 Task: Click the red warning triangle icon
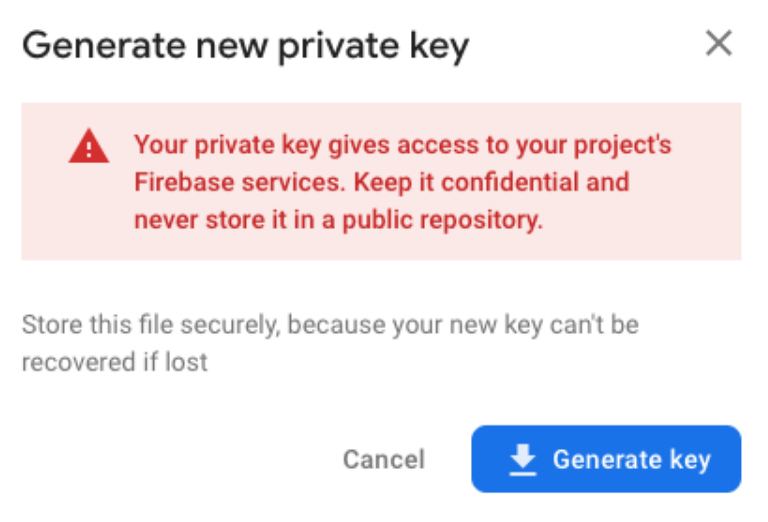89,148
